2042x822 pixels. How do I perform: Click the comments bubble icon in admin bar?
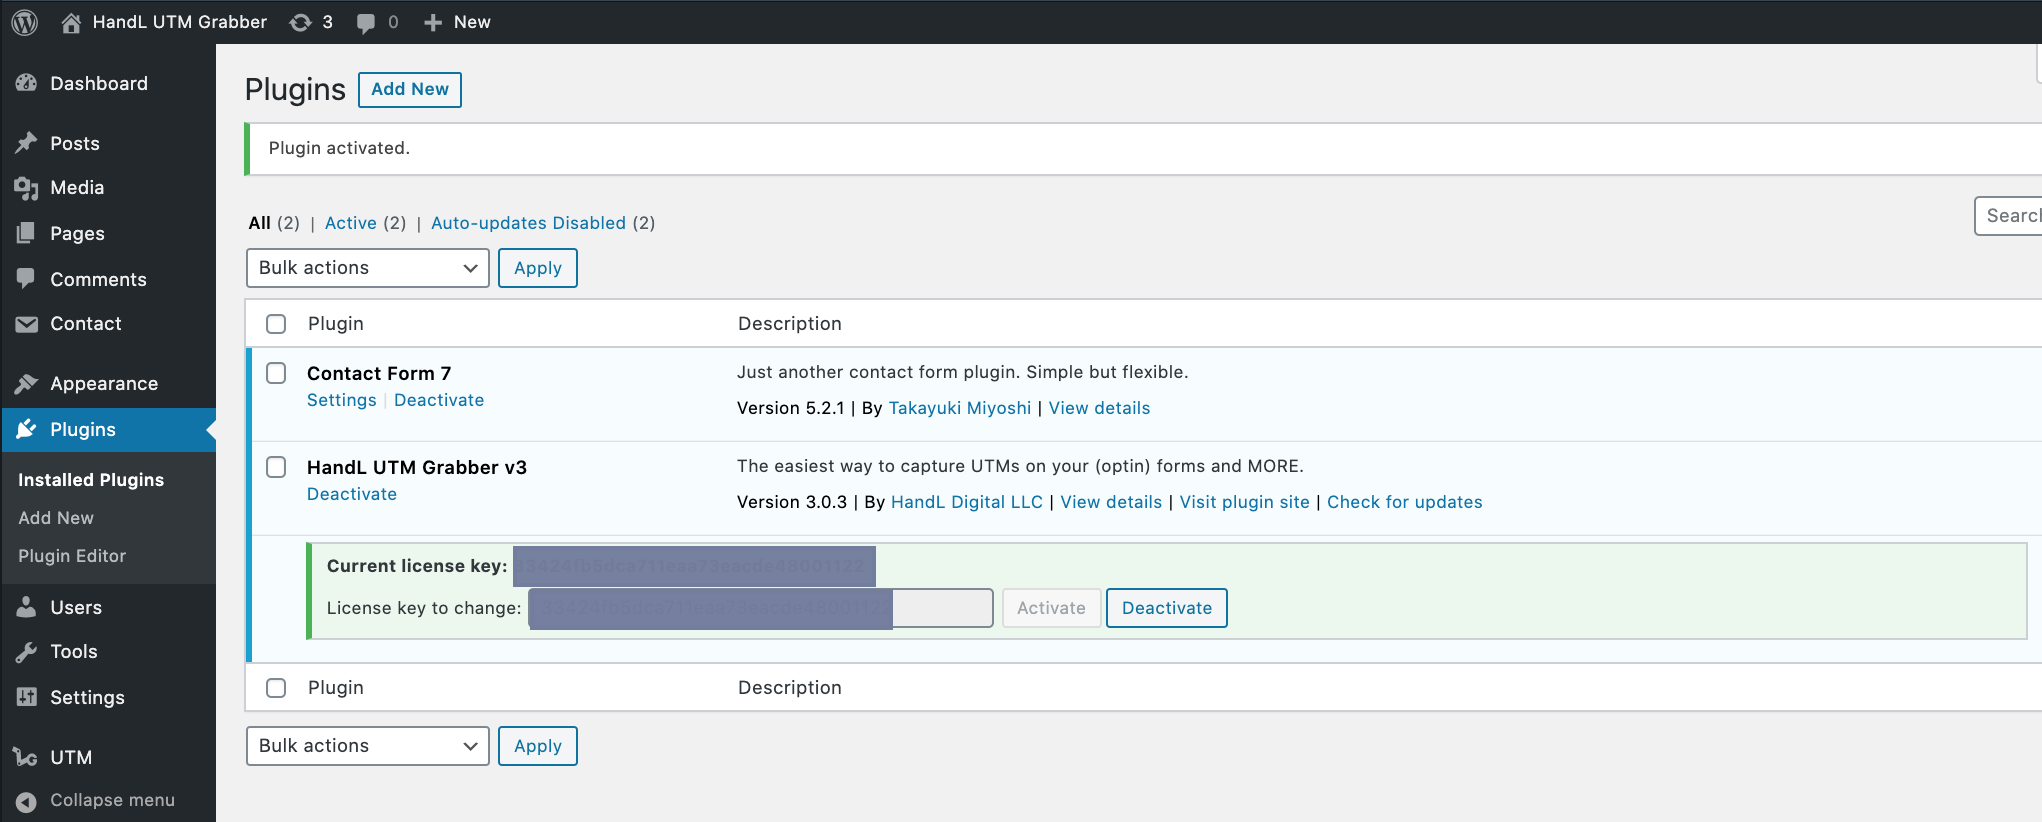[366, 22]
